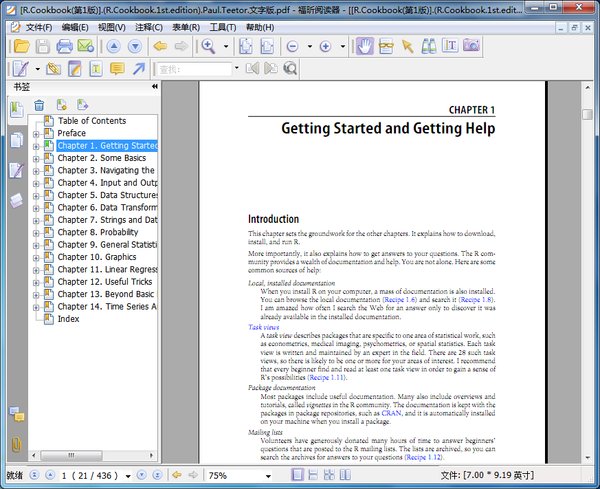Open a file with the folder icon

(21, 46)
